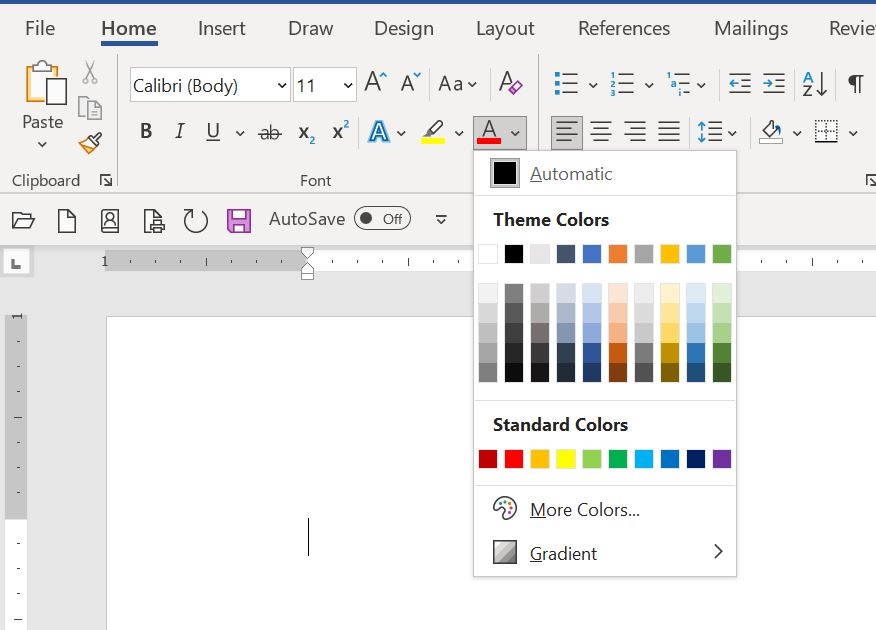Toggle italic formatting

tap(179, 131)
